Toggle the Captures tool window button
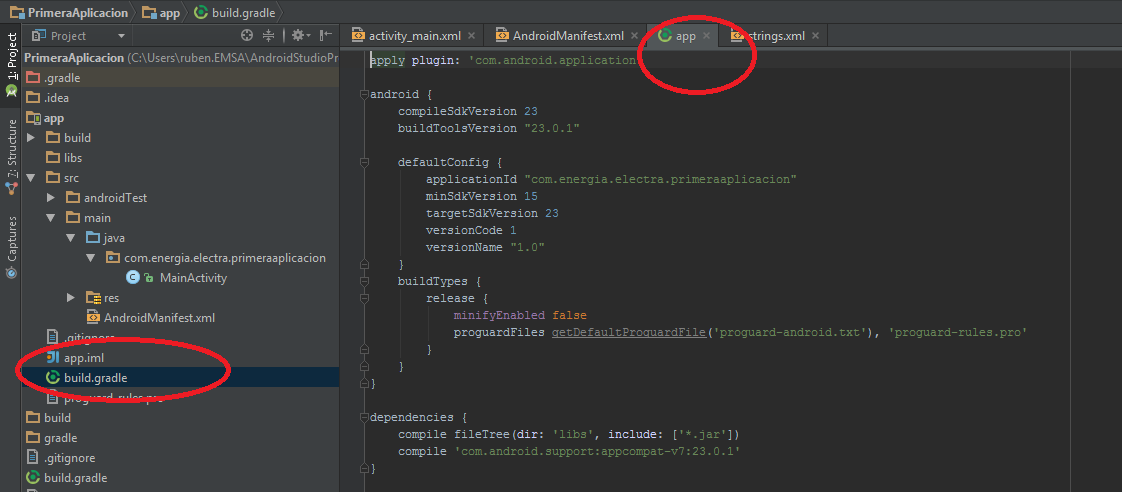This screenshot has width=1122, height=492. (x=11, y=247)
